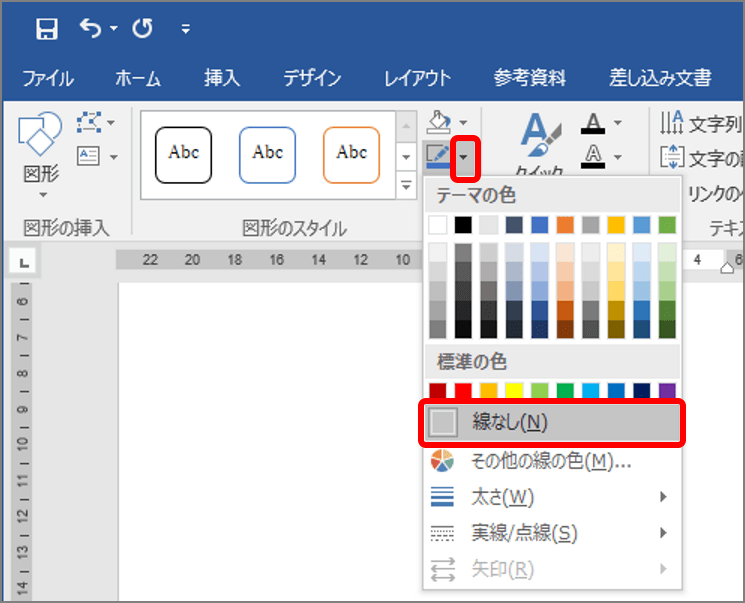Click the Redo/Repeat circular arrow icon

[143, 29]
